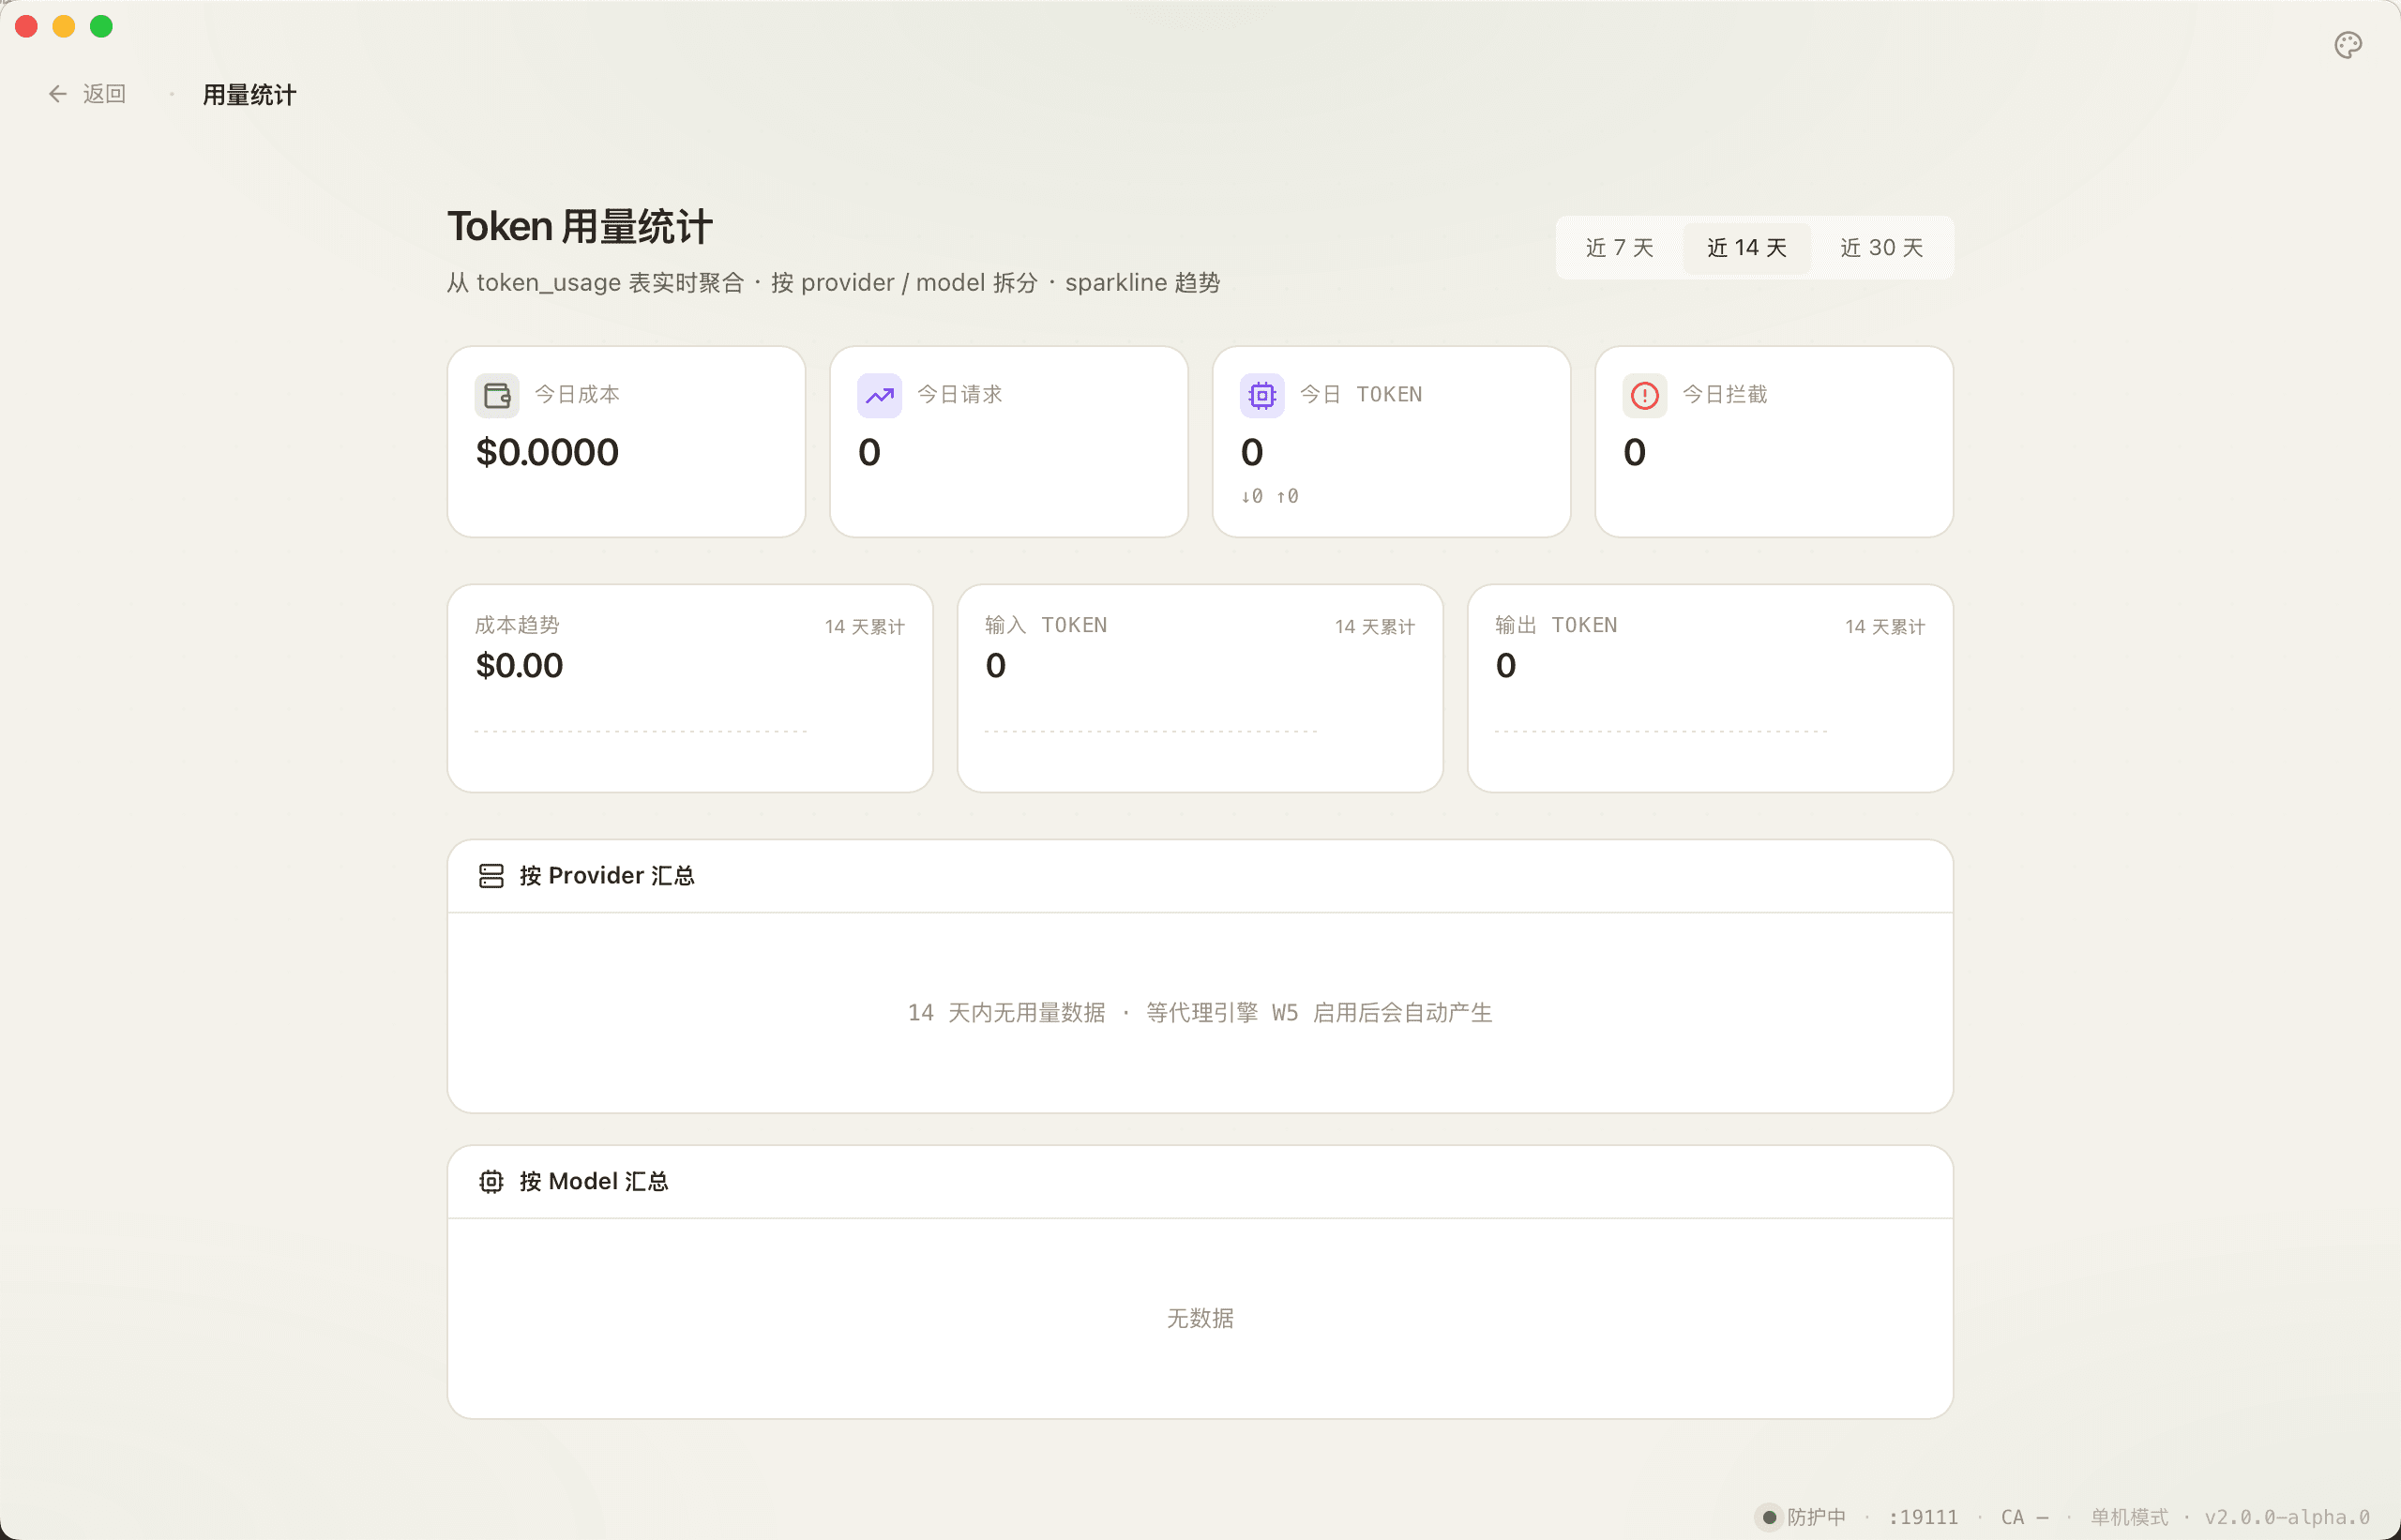Click the 防护中 status text
This screenshot has height=1540, width=2401.
tap(1816, 1517)
